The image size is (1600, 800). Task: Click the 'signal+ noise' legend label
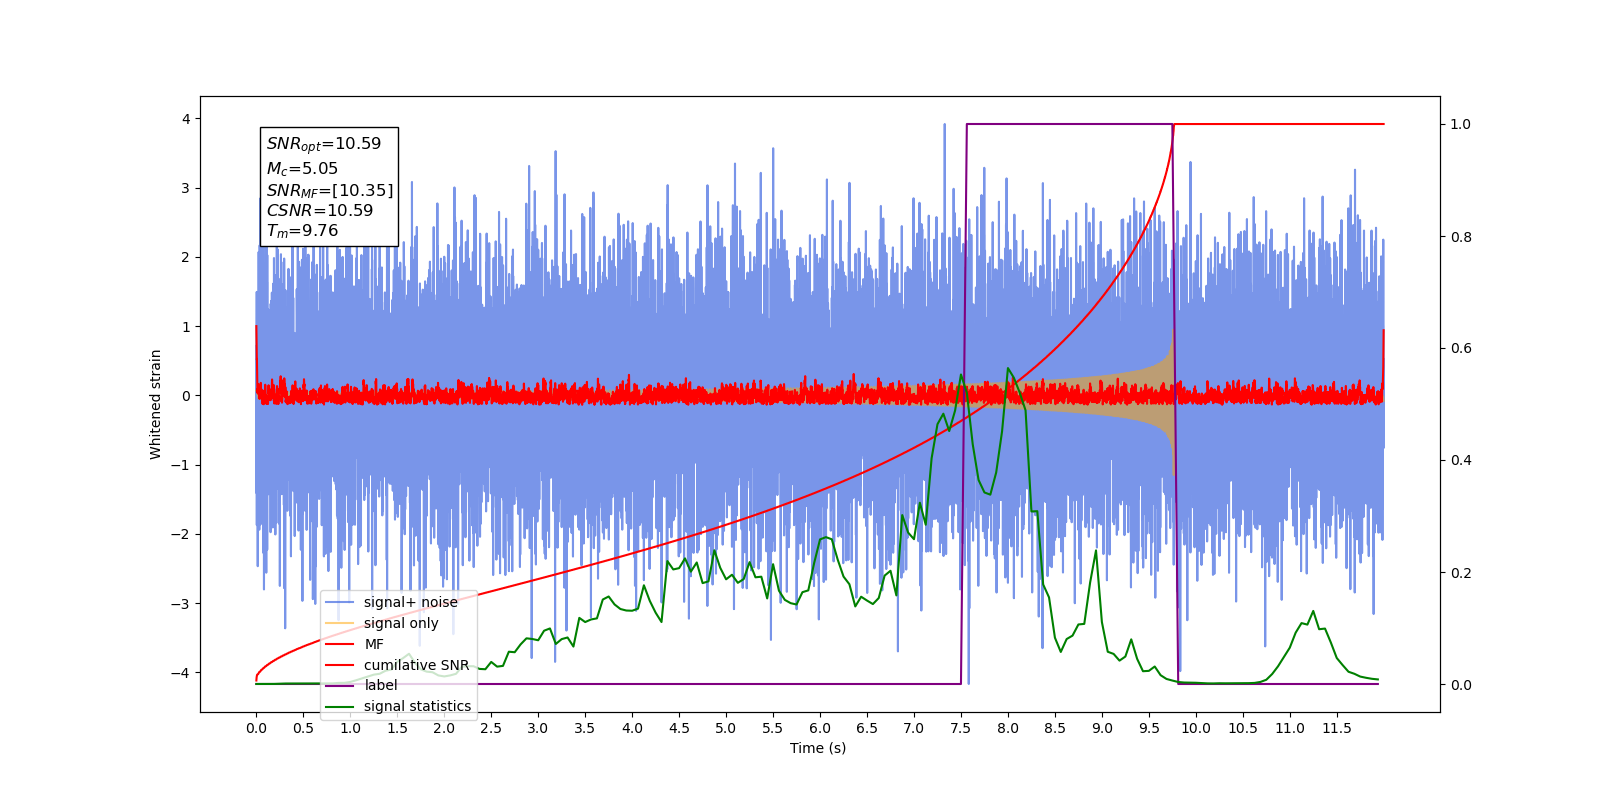coord(411,602)
